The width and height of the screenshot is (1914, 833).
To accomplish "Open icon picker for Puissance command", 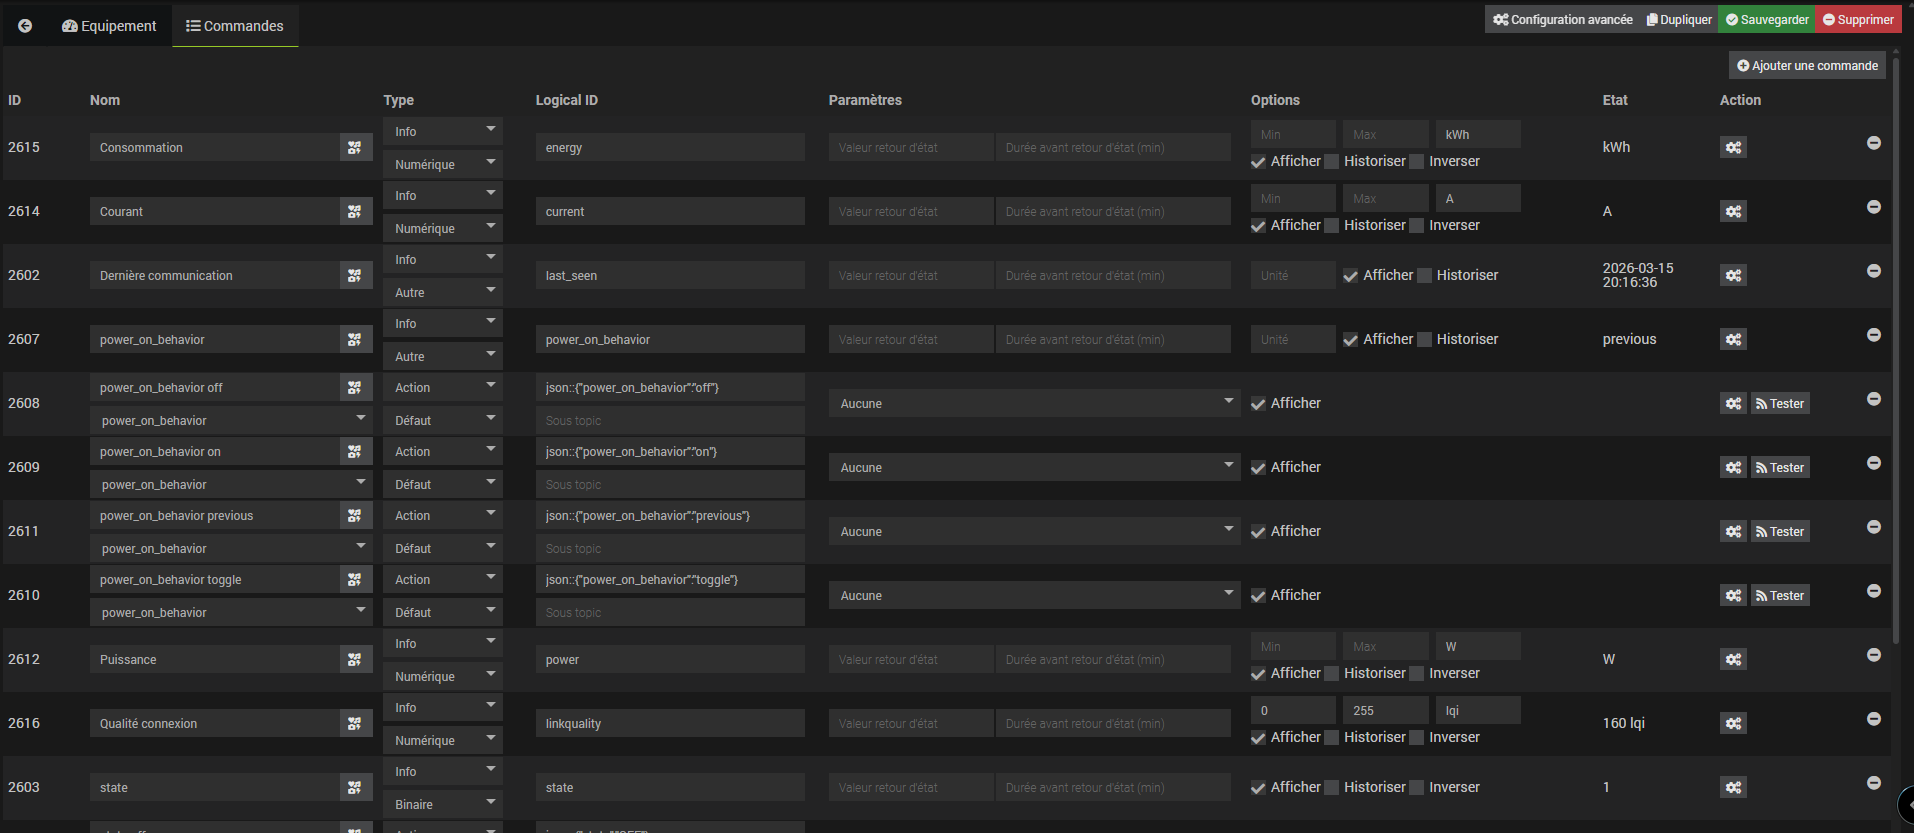I will (x=355, y=659).
